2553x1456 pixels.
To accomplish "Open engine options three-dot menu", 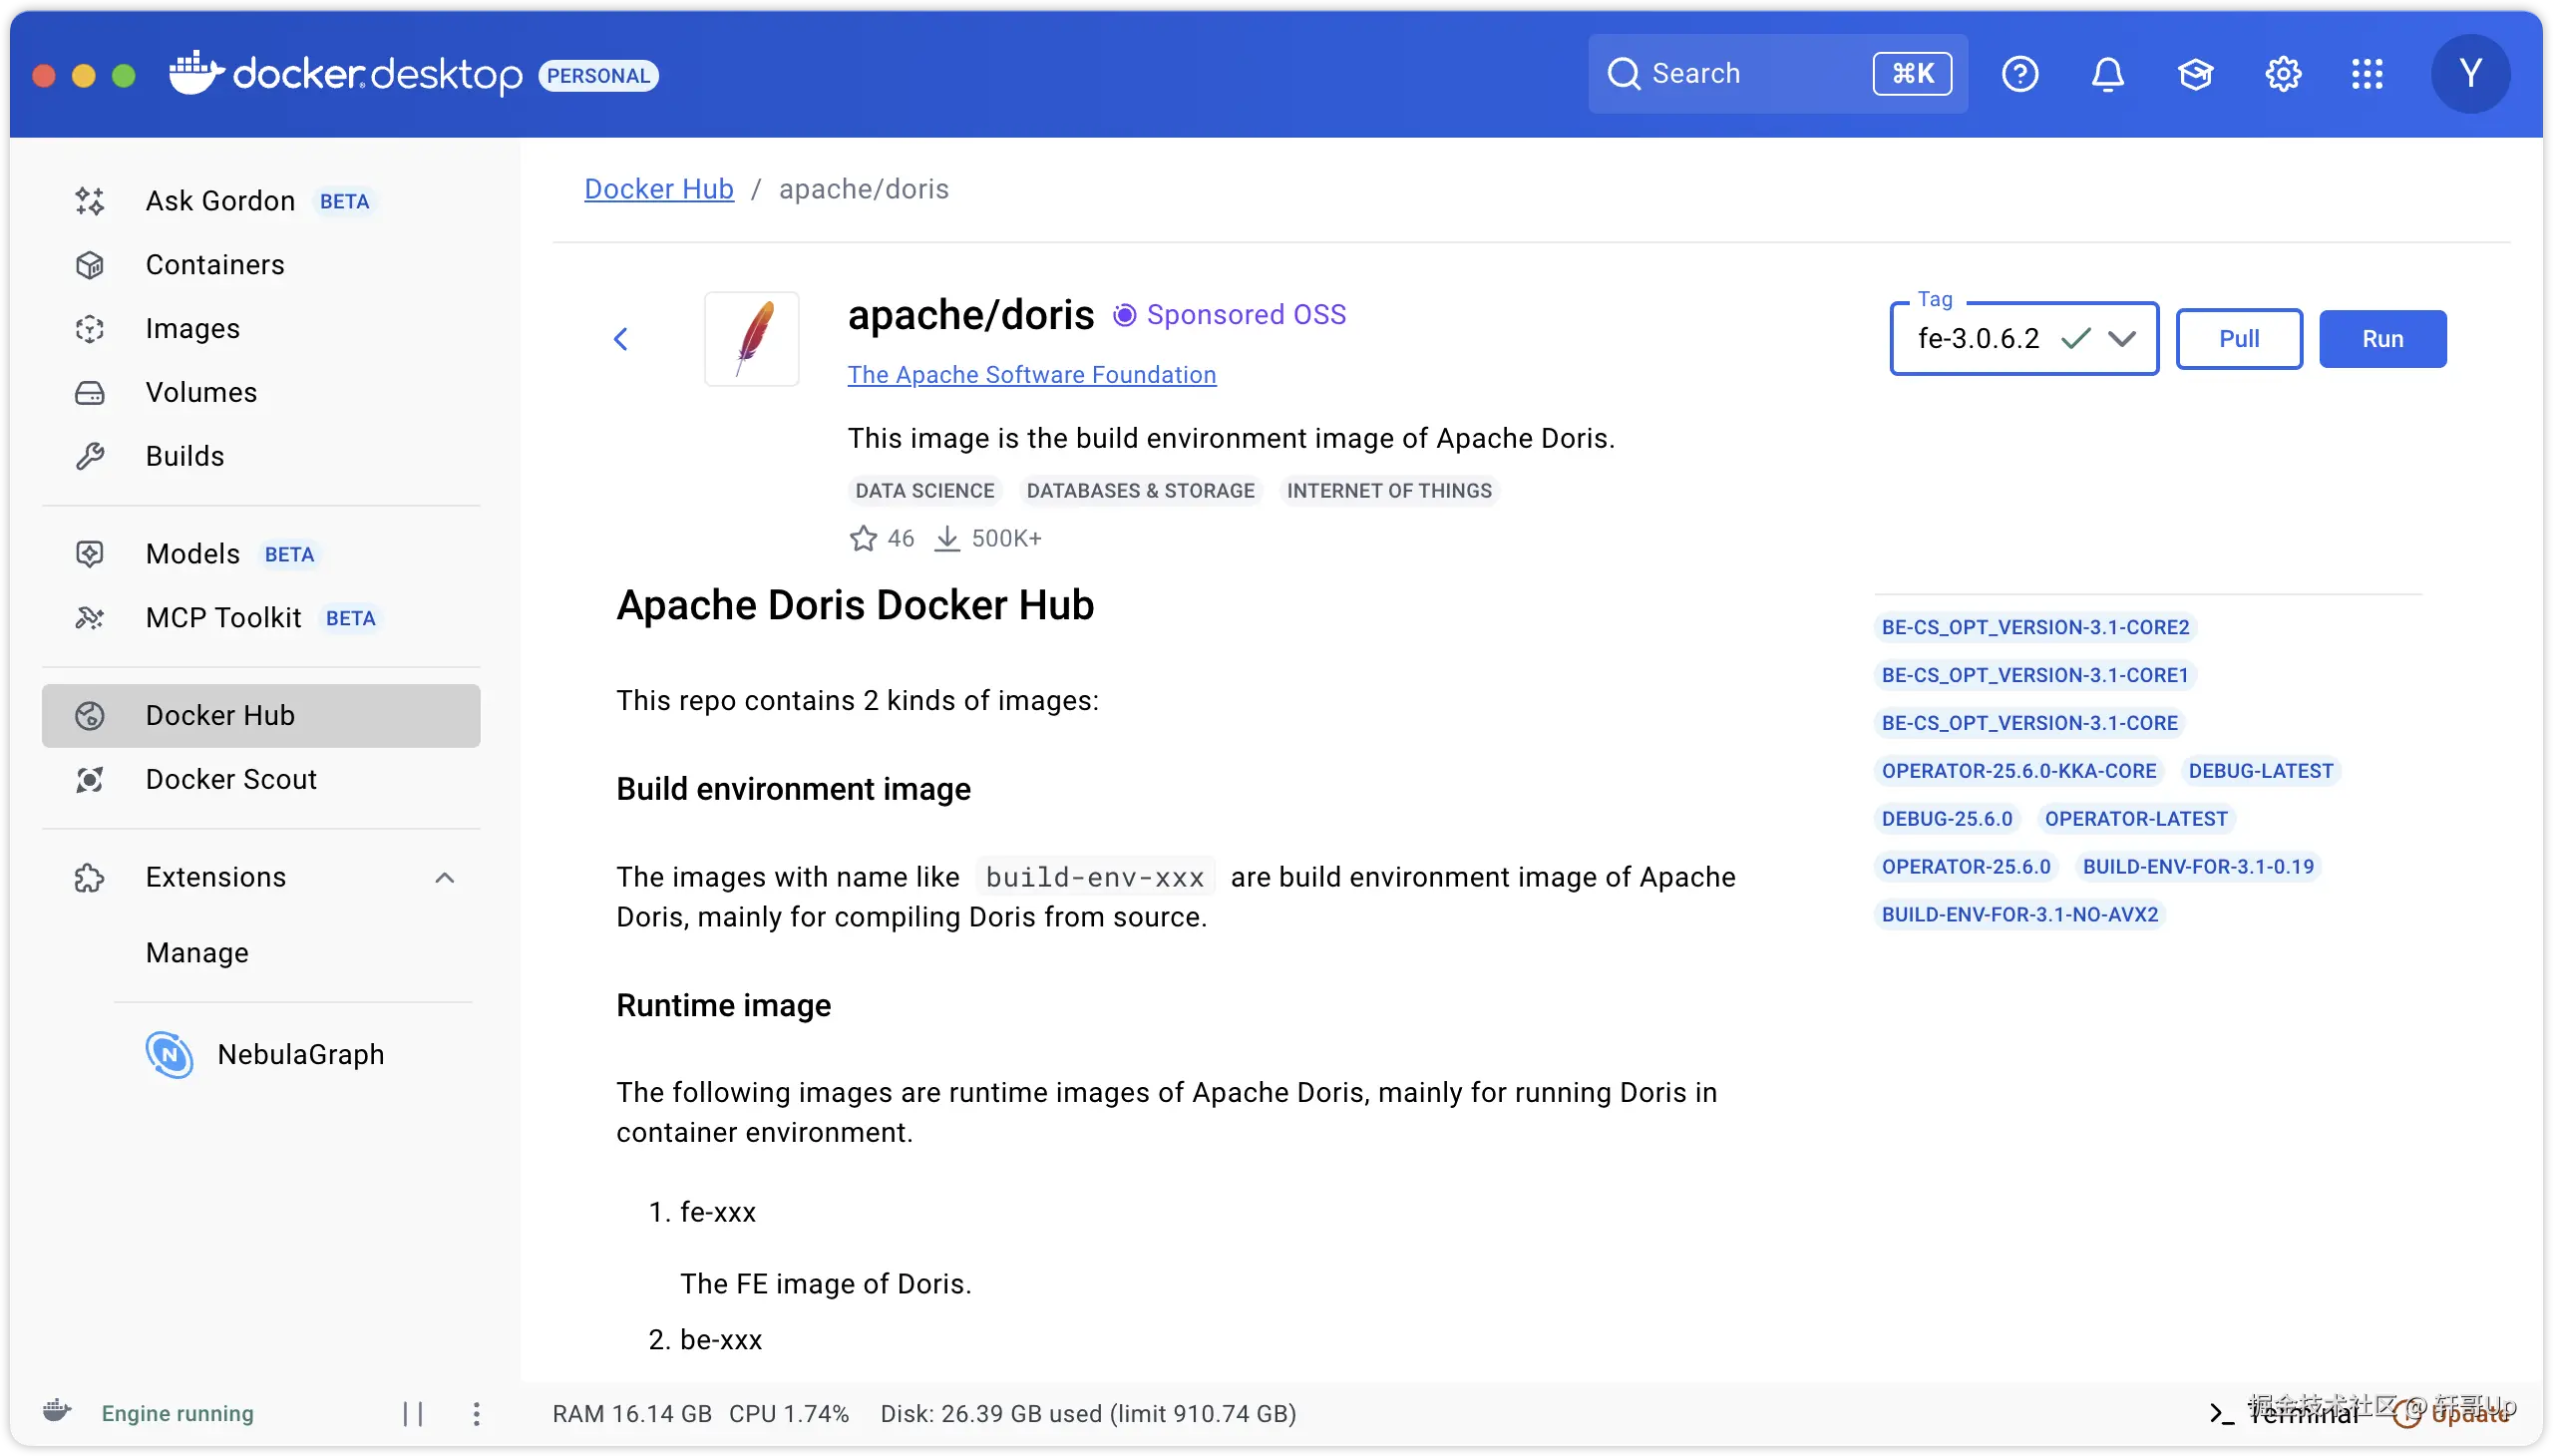I will (x=476, y=1413).
